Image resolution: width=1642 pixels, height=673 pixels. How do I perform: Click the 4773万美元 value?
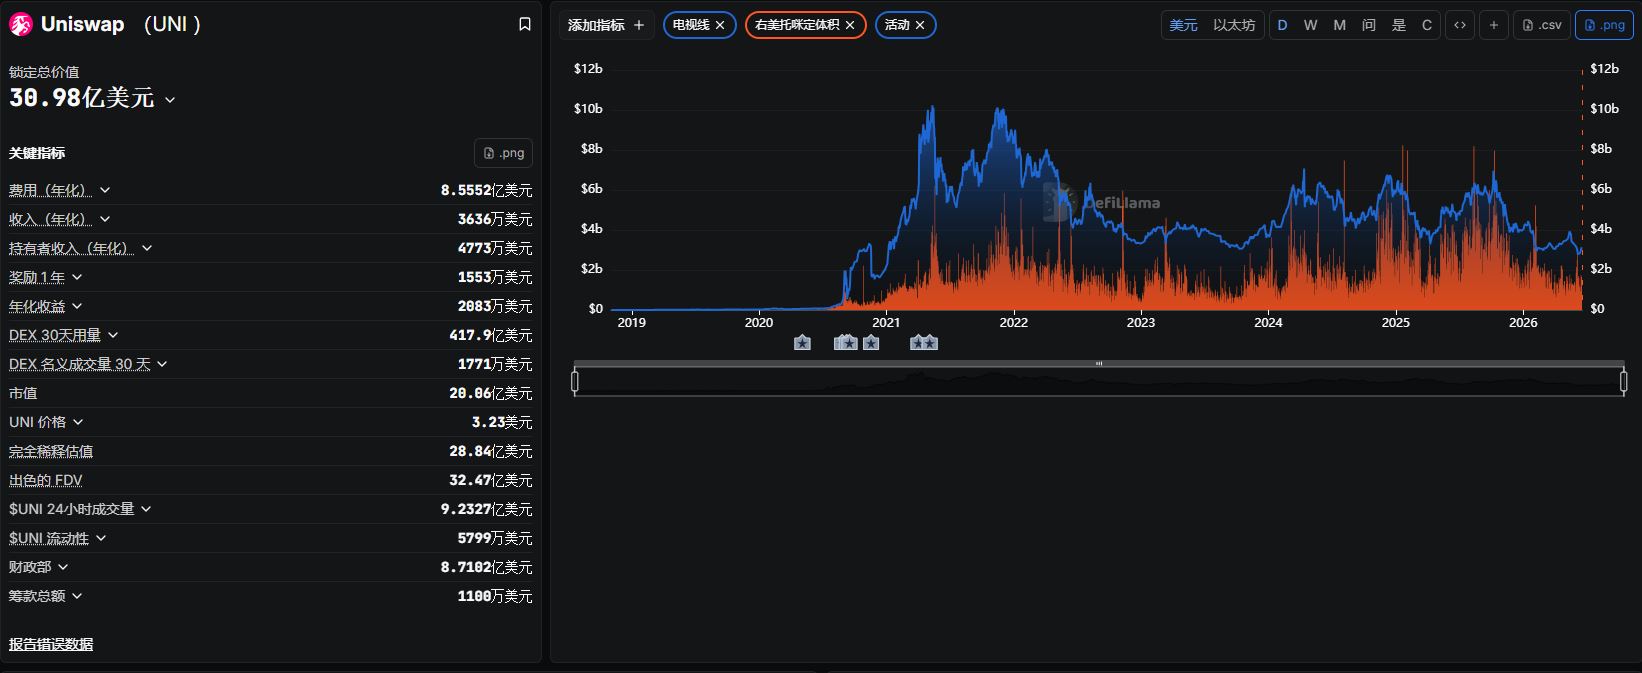click(495, 248)
